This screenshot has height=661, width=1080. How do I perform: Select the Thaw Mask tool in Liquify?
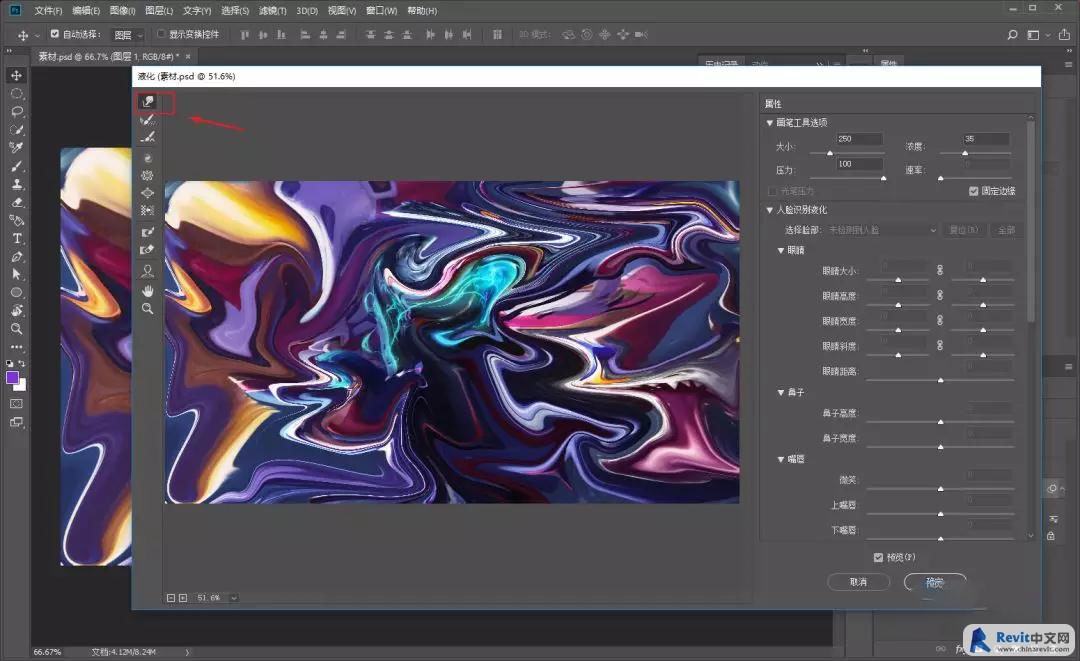point(147,250)
